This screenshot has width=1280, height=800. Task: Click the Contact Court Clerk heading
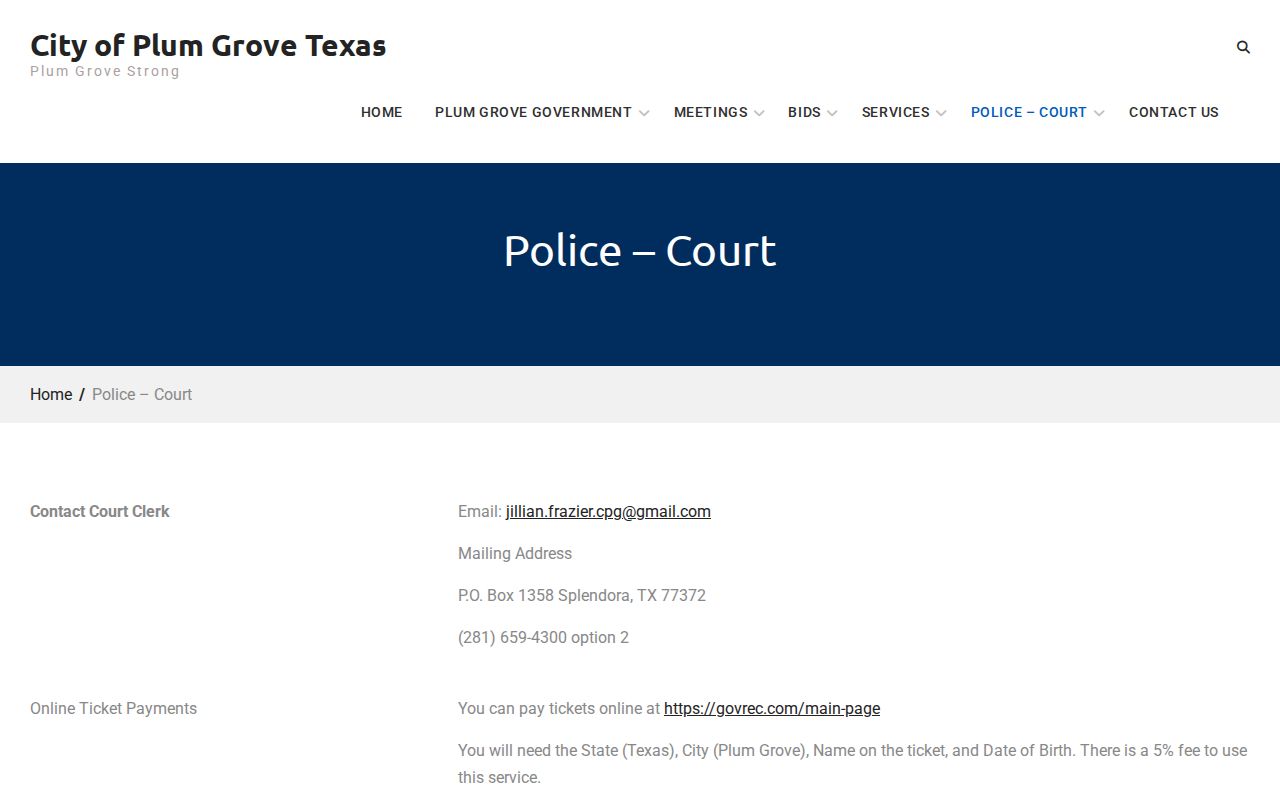tap(100, 511)
